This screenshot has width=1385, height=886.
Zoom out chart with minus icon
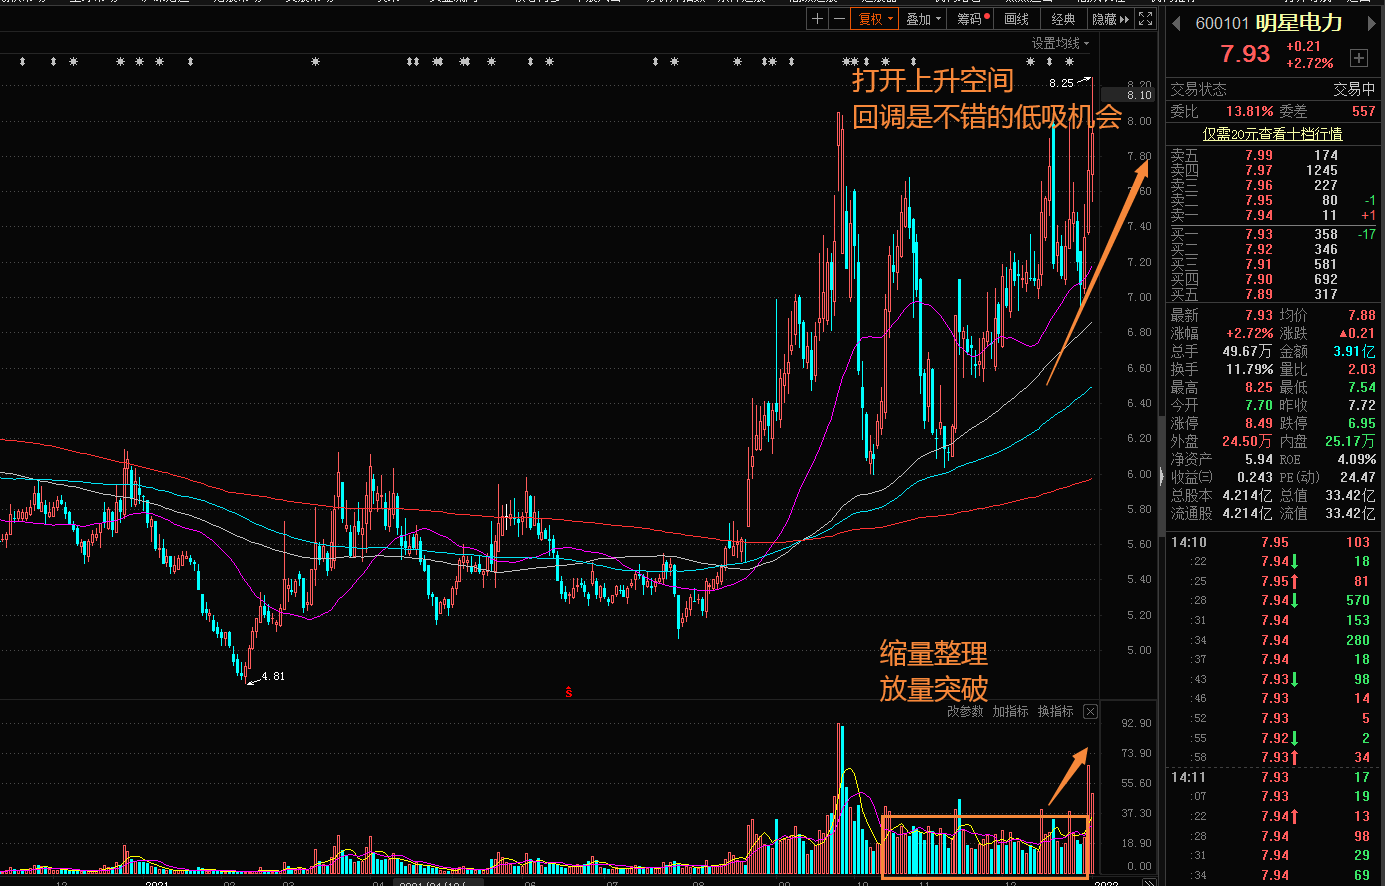(x=839, y=19)
